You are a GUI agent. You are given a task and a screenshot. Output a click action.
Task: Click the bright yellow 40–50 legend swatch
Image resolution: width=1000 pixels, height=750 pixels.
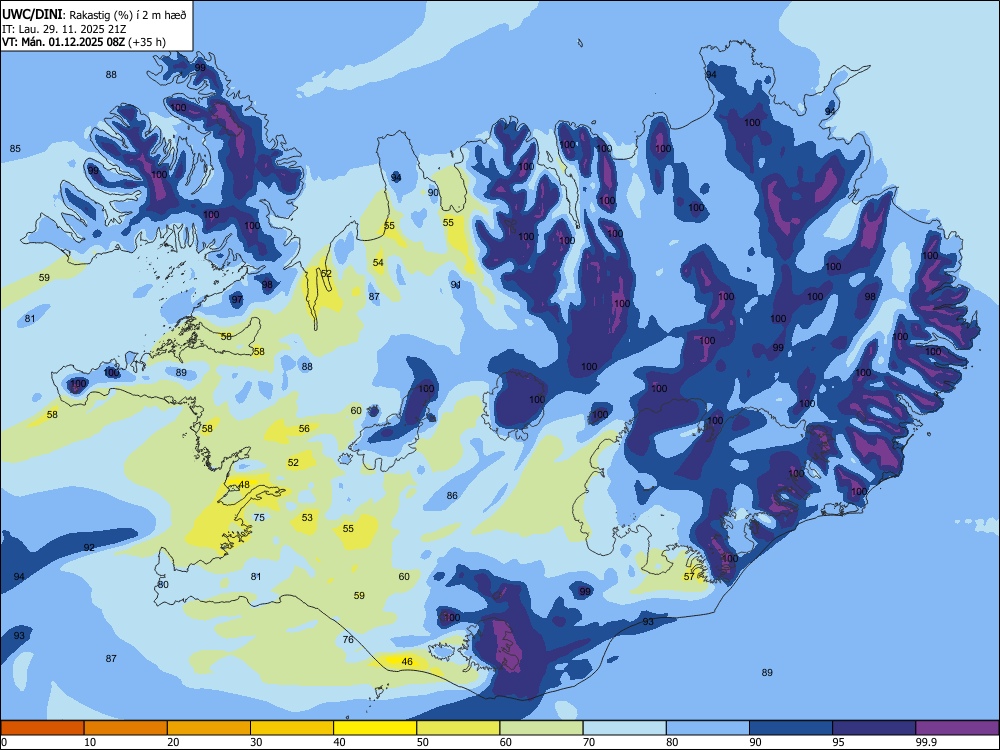[375, 728]
